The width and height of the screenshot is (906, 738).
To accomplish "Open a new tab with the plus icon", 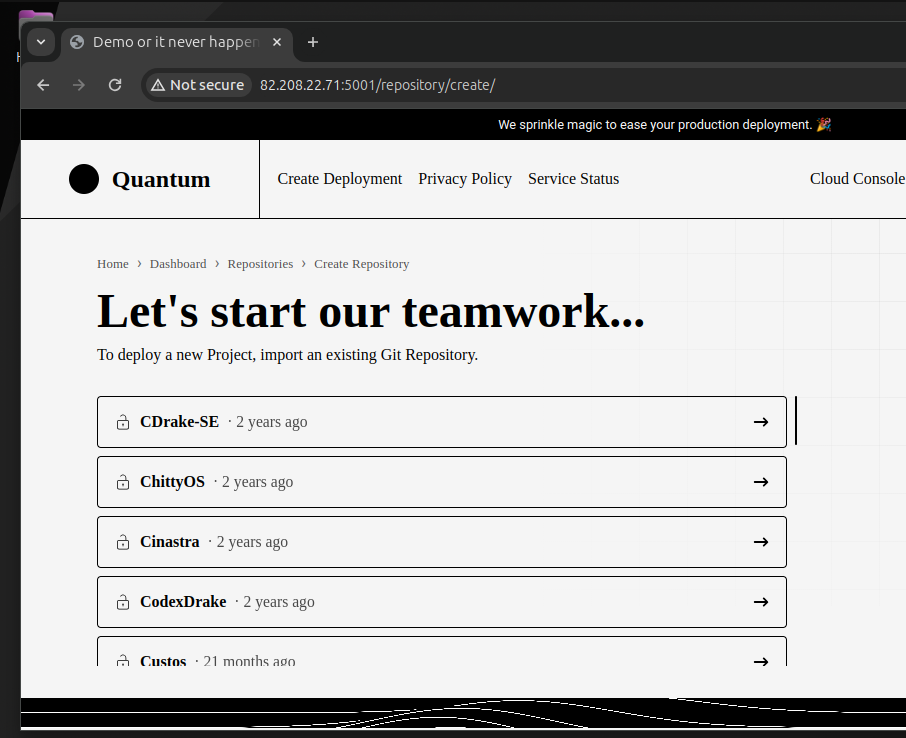I will (312, 42).
